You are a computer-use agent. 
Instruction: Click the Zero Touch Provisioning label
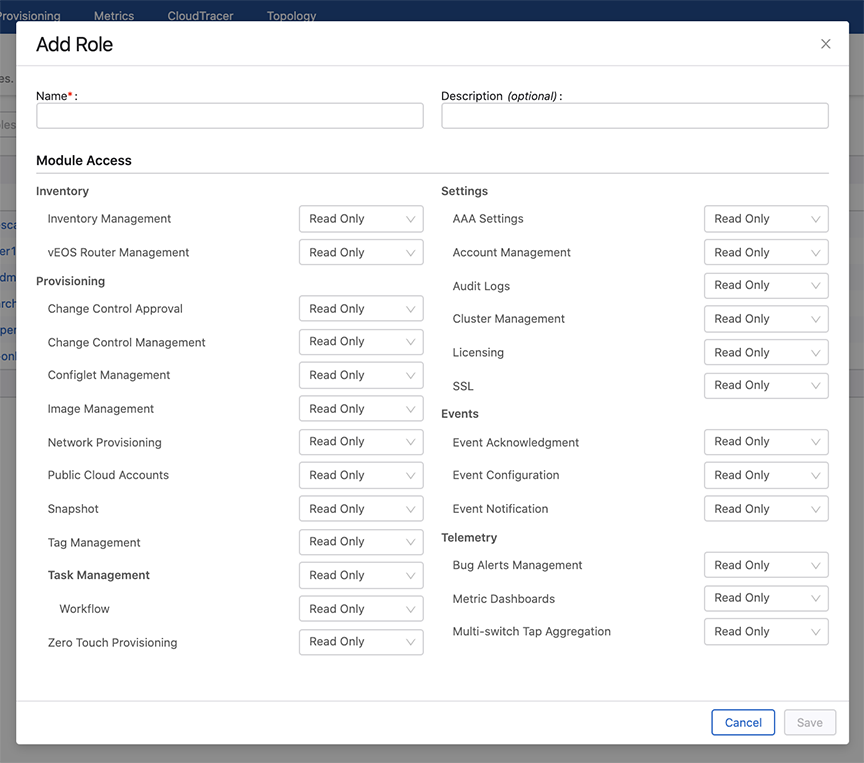click(x=112, y=642)
